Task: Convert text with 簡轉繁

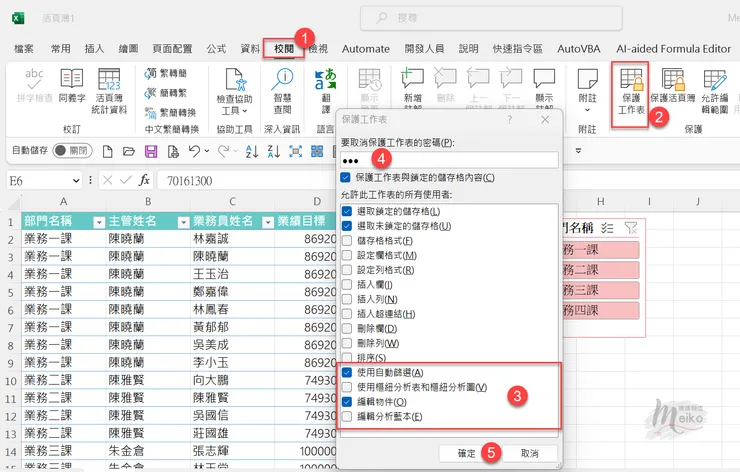Action: click(166, 93)
